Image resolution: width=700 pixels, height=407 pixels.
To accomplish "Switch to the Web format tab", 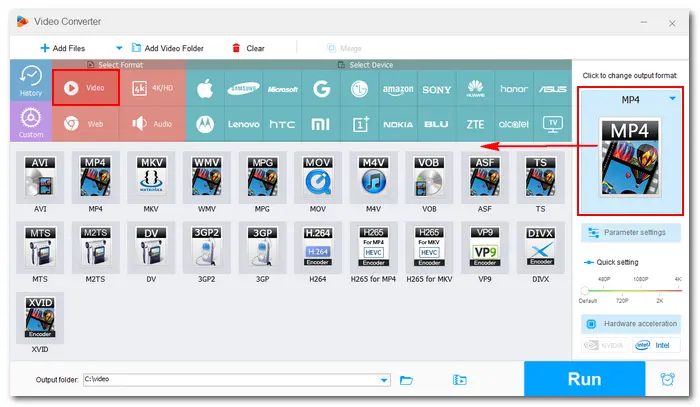I will coord(86,124).
